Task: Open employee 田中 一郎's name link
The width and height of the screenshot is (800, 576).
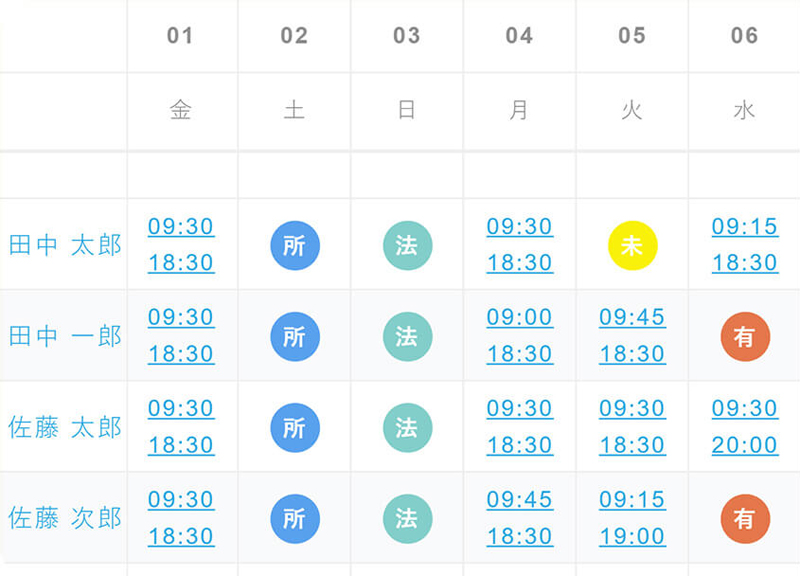Action: click(x=65, y=337)
